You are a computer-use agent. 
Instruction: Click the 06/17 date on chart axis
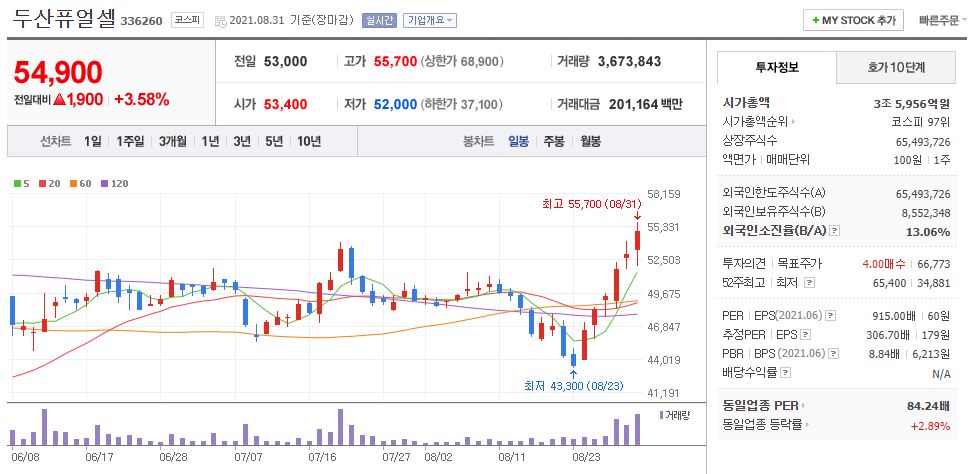100,457
